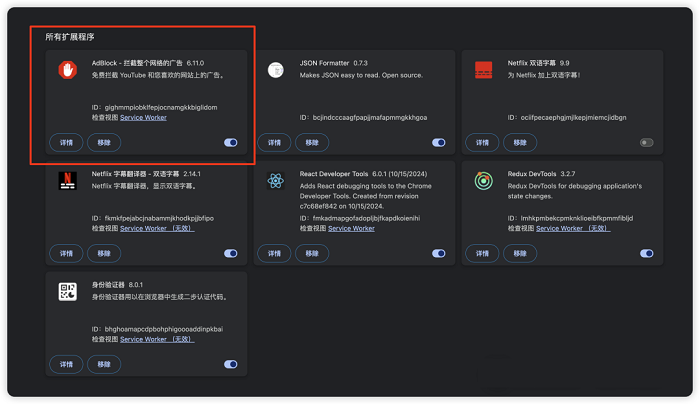700x404 pixels.
Task: Click the JSON Formatter extension icon
Action: pos(275,70)
